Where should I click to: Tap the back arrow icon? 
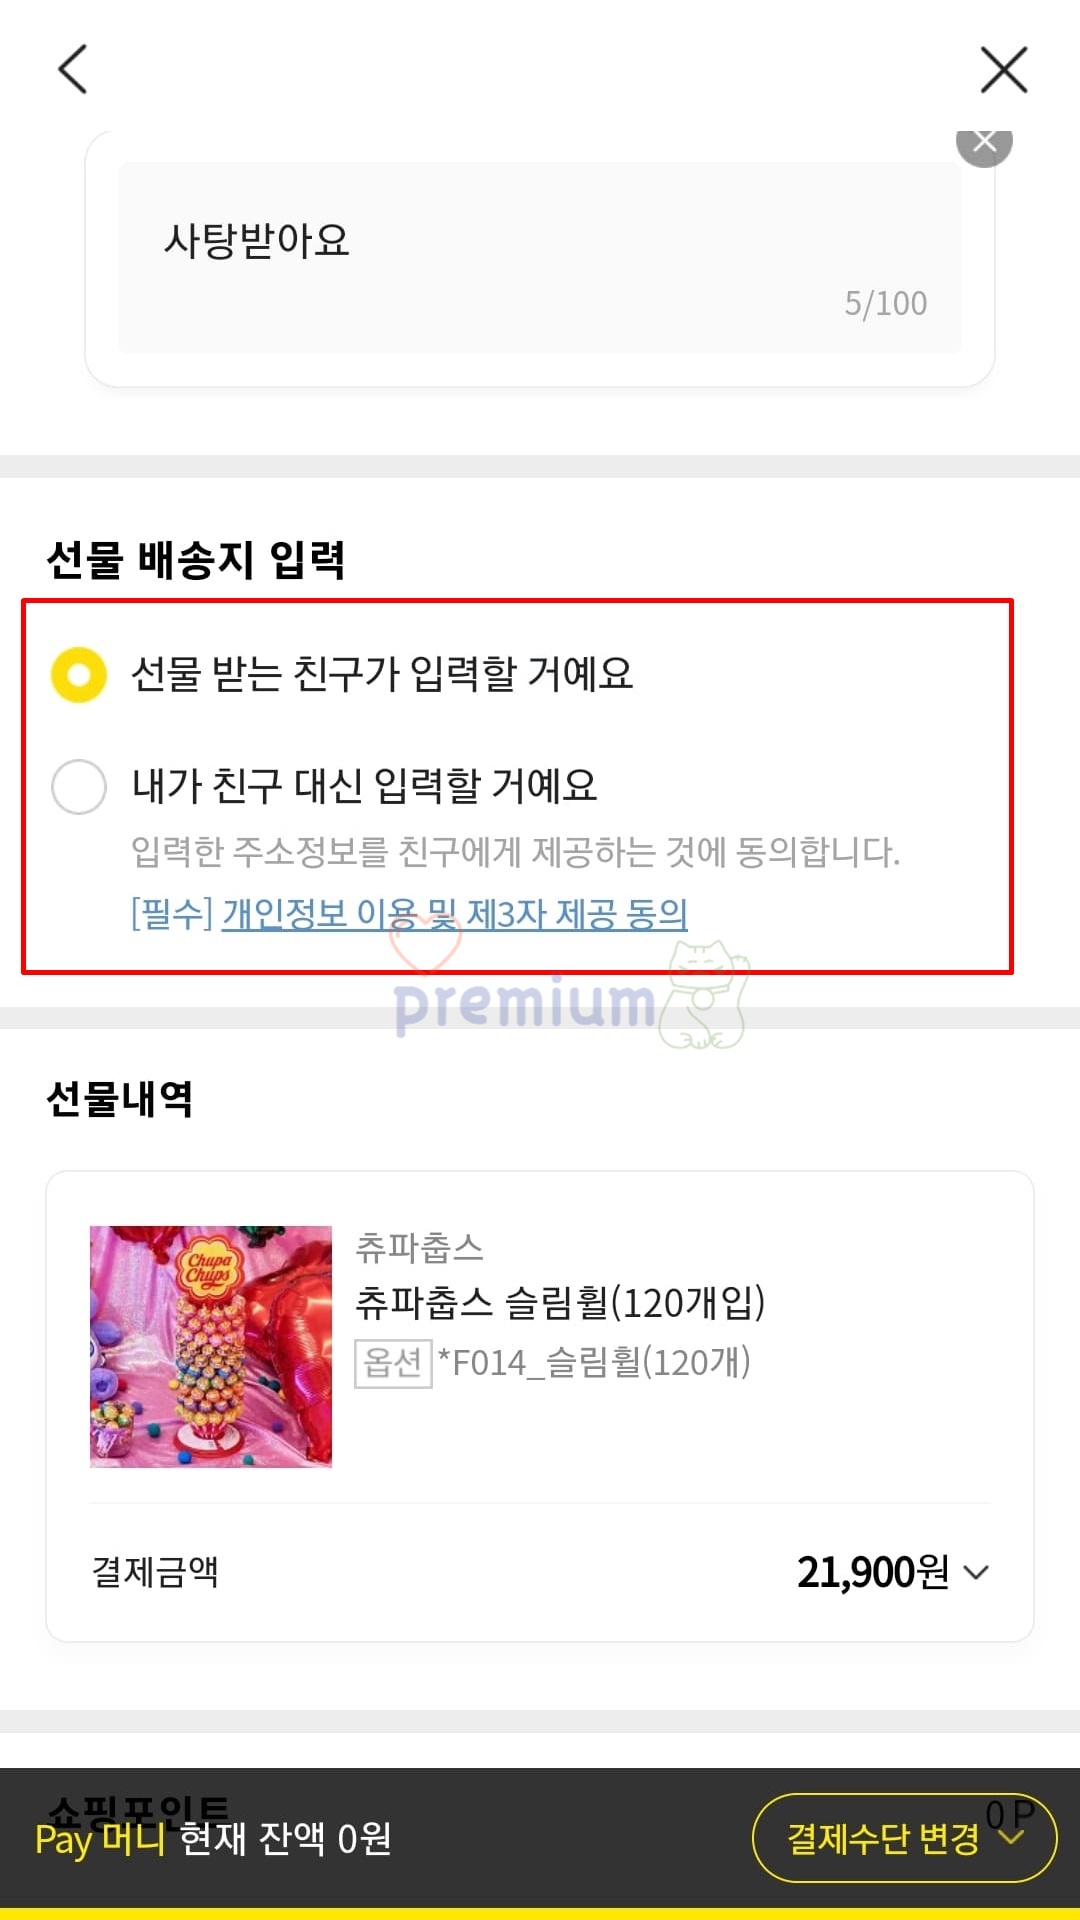click(72, 69)
